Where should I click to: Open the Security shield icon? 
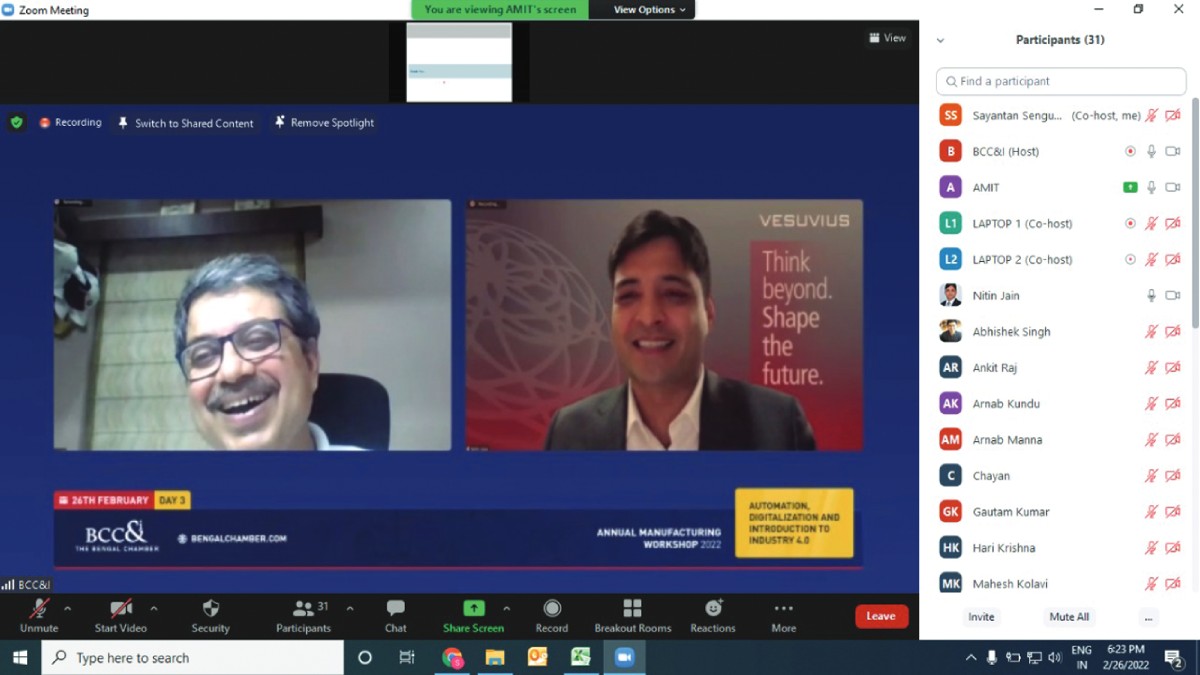click(x=211, y=608)
